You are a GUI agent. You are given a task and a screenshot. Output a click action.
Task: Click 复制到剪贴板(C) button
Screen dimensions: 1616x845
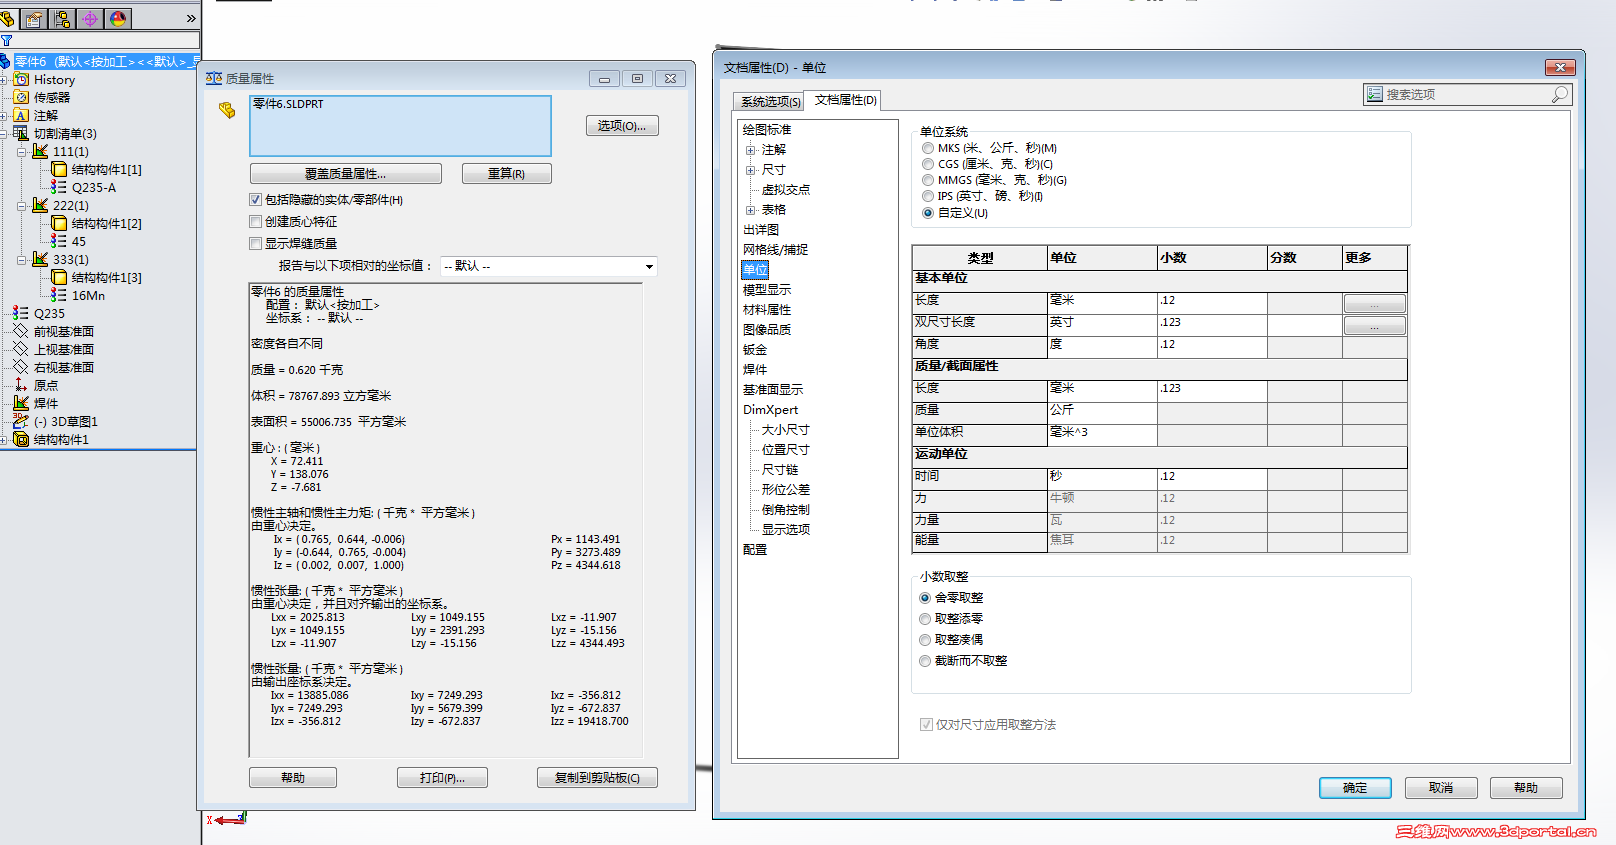[x=597, y=778]
